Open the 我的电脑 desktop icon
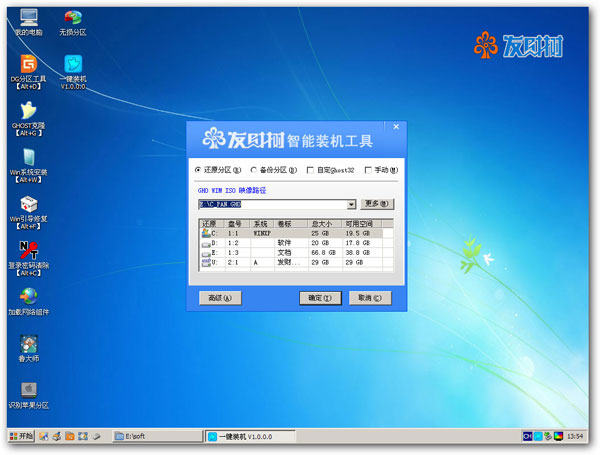 coord(29,22)
